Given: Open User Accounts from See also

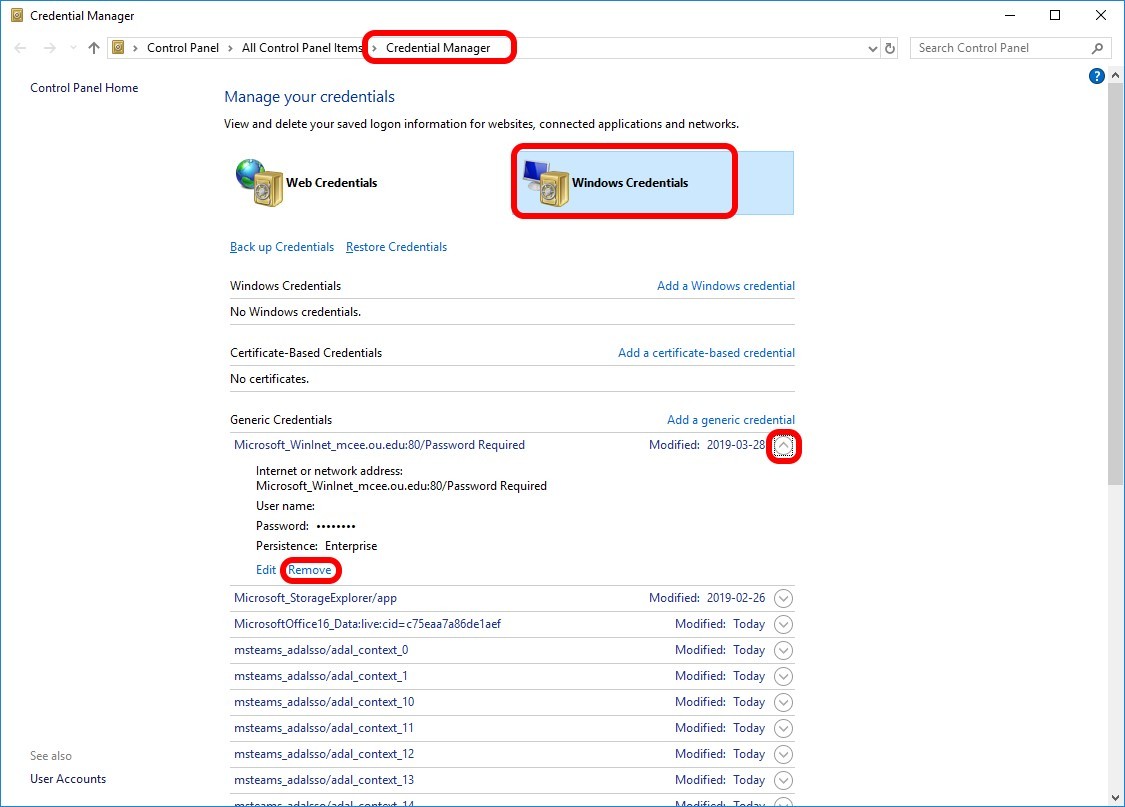Looking at the screenshot, I should (x=67, y=778).
